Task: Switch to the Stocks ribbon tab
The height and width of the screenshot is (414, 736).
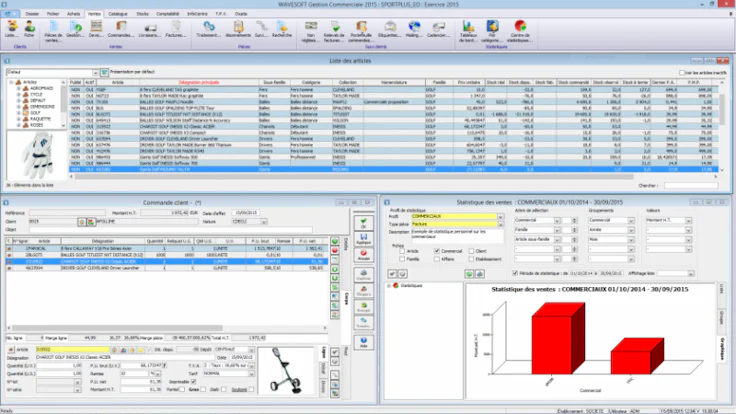Action: 143,13
